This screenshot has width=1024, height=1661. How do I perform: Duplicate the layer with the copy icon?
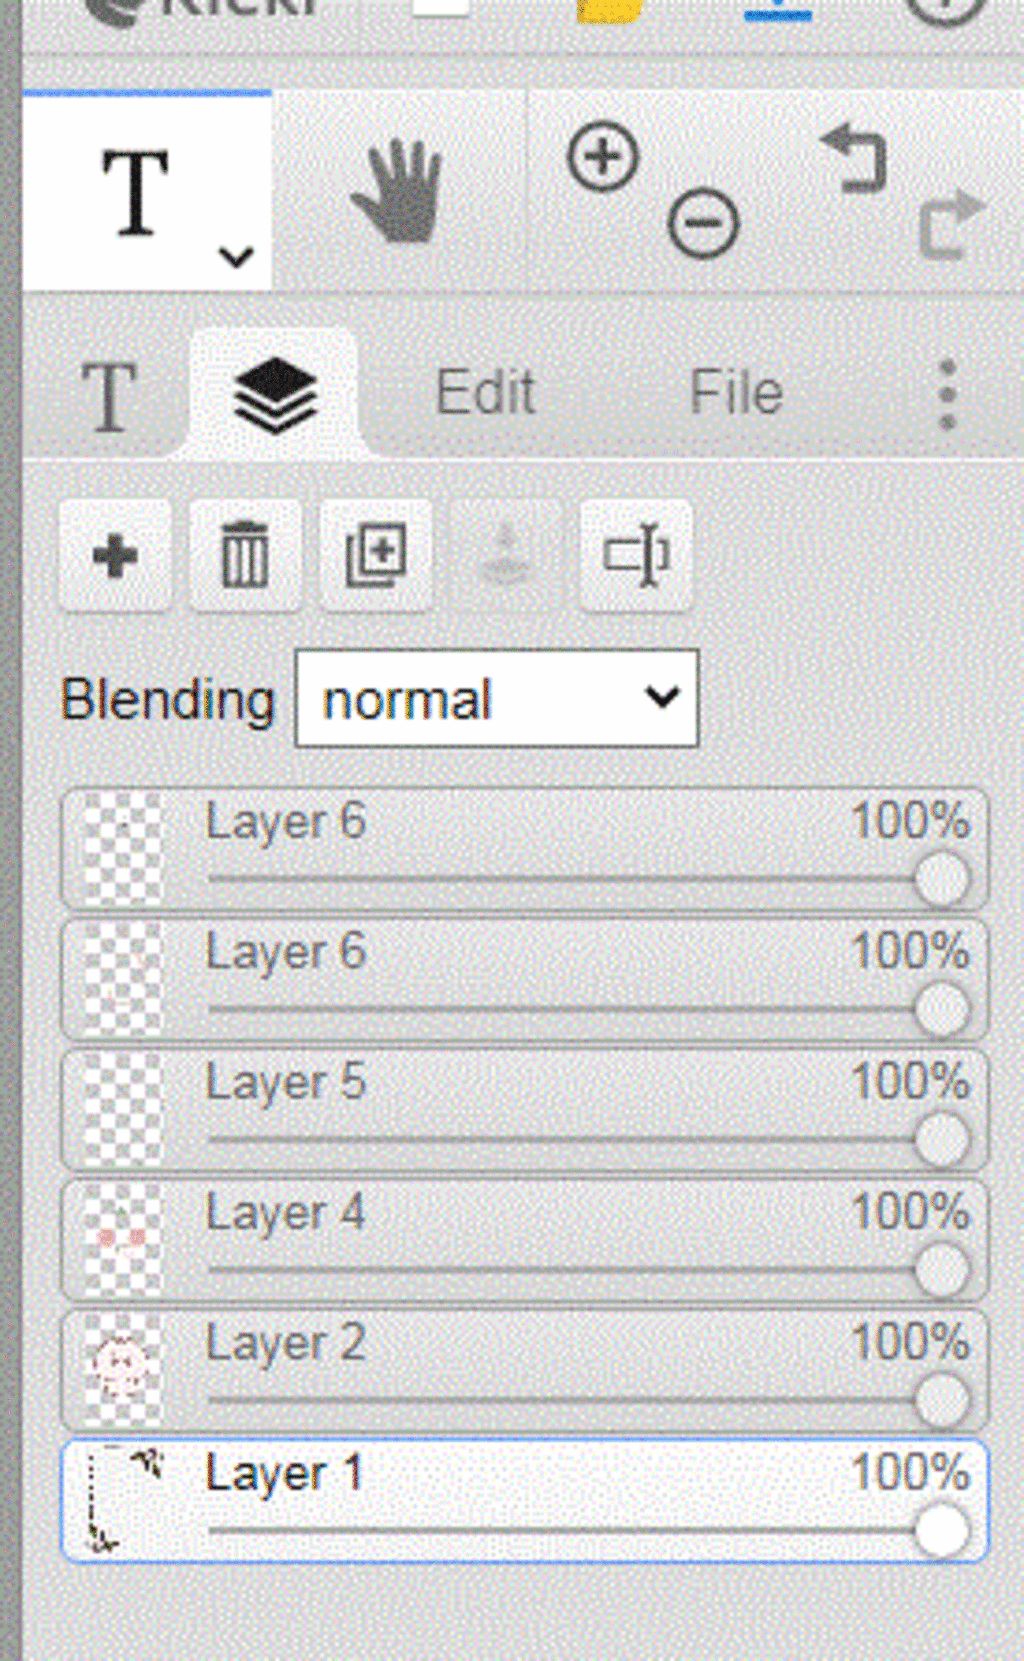point(376,555)
